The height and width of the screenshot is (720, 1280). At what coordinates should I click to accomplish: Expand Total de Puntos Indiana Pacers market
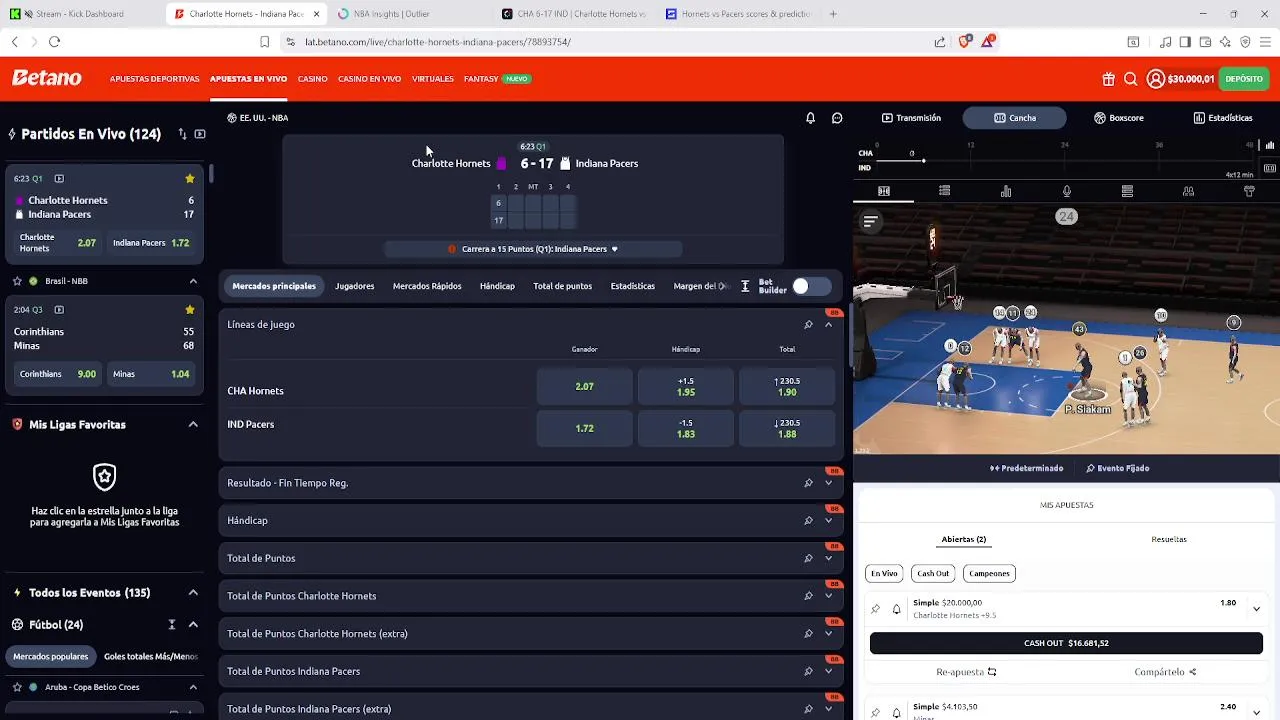coord(828,671)
